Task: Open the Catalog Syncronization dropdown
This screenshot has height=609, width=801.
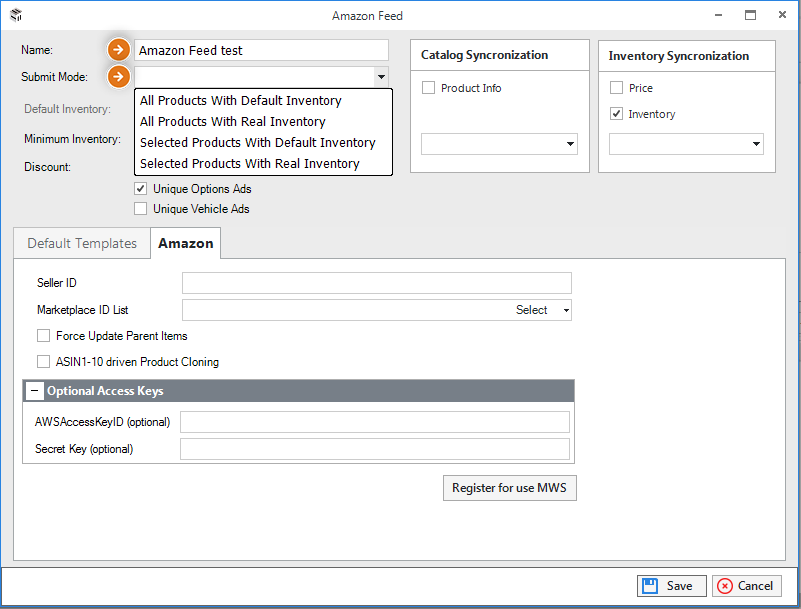Action: click(570, 144)
